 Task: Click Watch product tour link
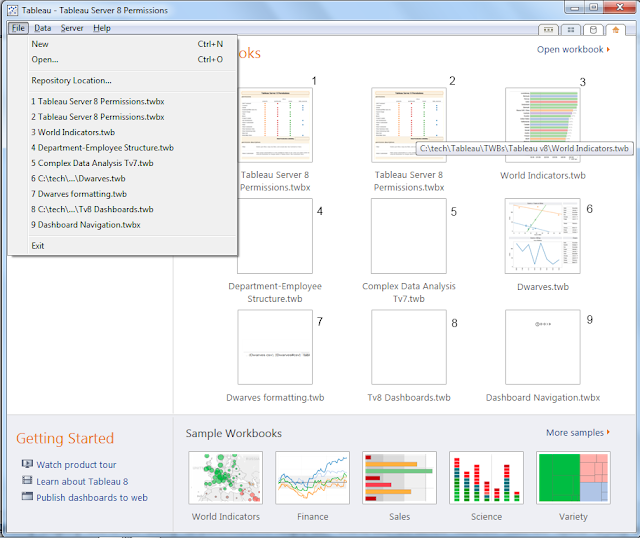click(76, 465)
